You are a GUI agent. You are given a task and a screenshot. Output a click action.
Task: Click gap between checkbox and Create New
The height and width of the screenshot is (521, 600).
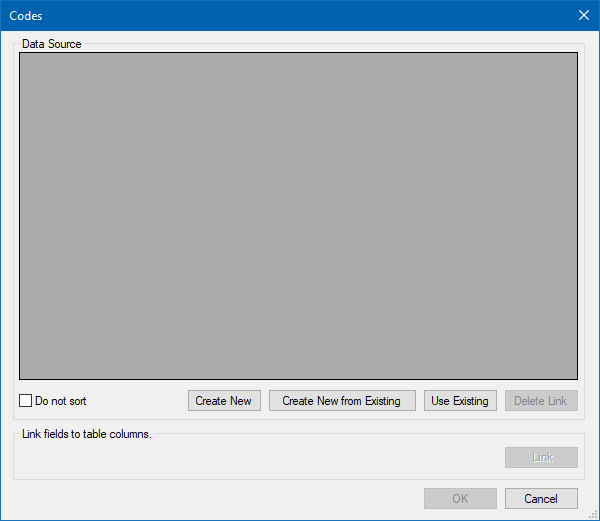point(138,401)
